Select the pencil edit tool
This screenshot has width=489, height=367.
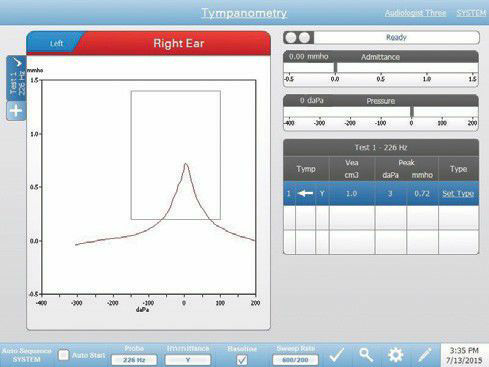point(425,355)
